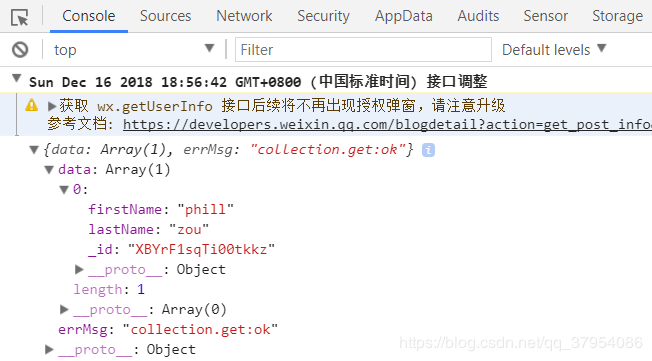Image resolution: width=652 pixels, height=361 pixels.
Task: Switch to the Sources tab
Action: point(165,16)
